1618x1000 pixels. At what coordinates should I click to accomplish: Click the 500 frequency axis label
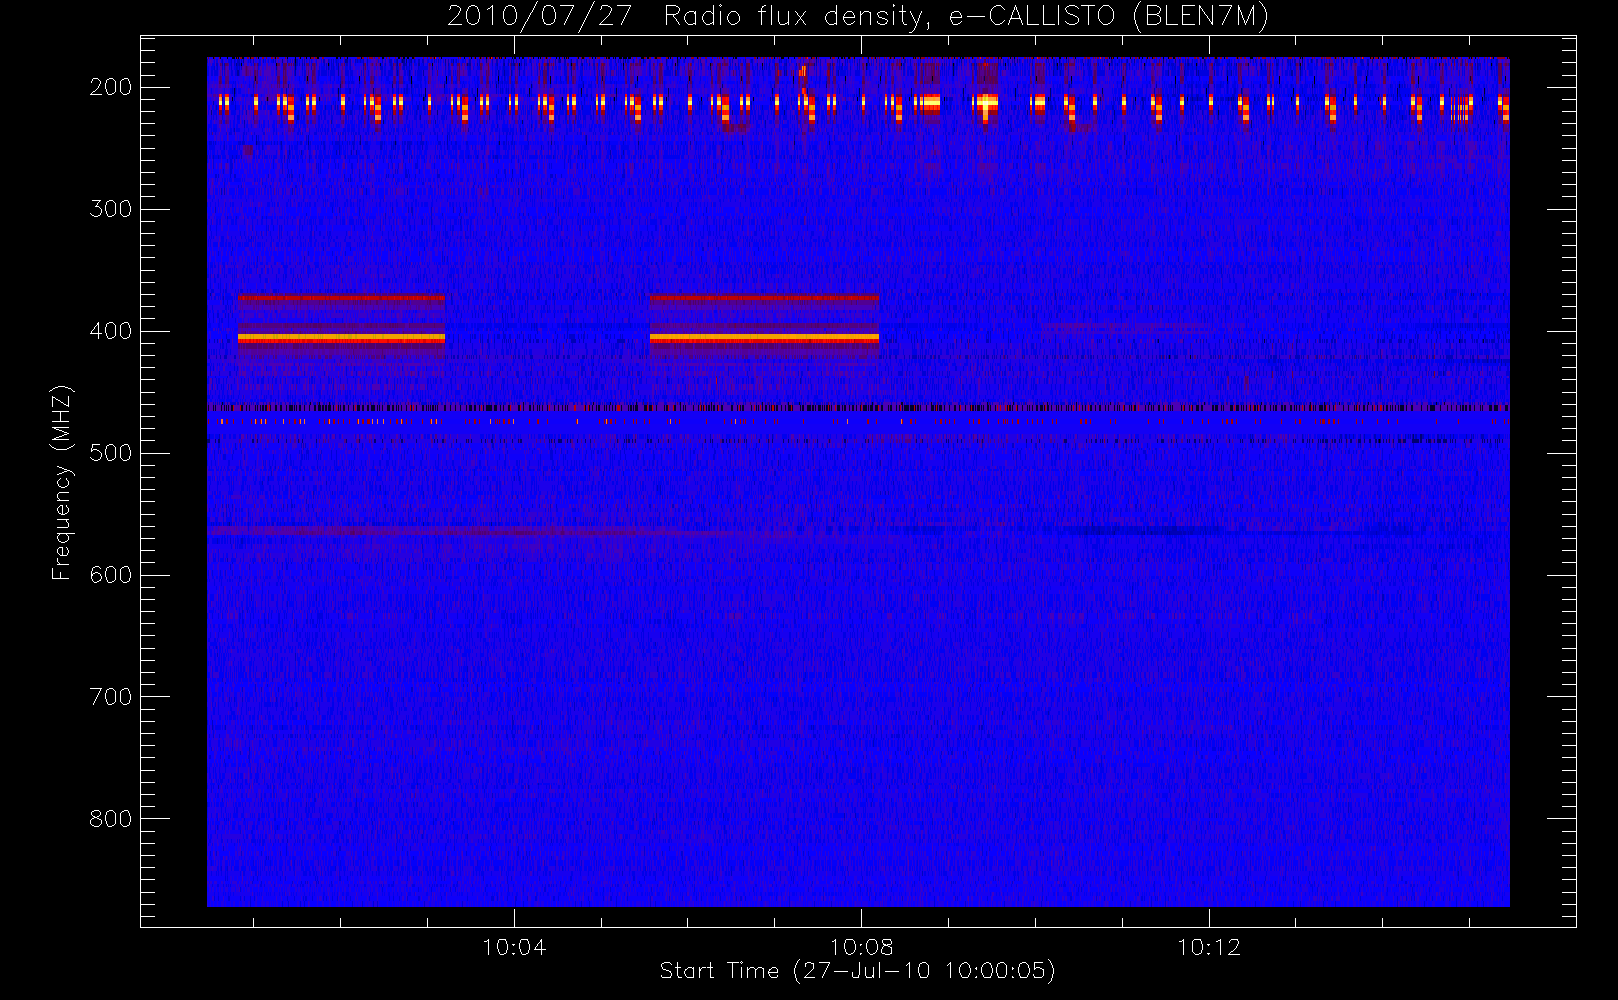point(110,453)
